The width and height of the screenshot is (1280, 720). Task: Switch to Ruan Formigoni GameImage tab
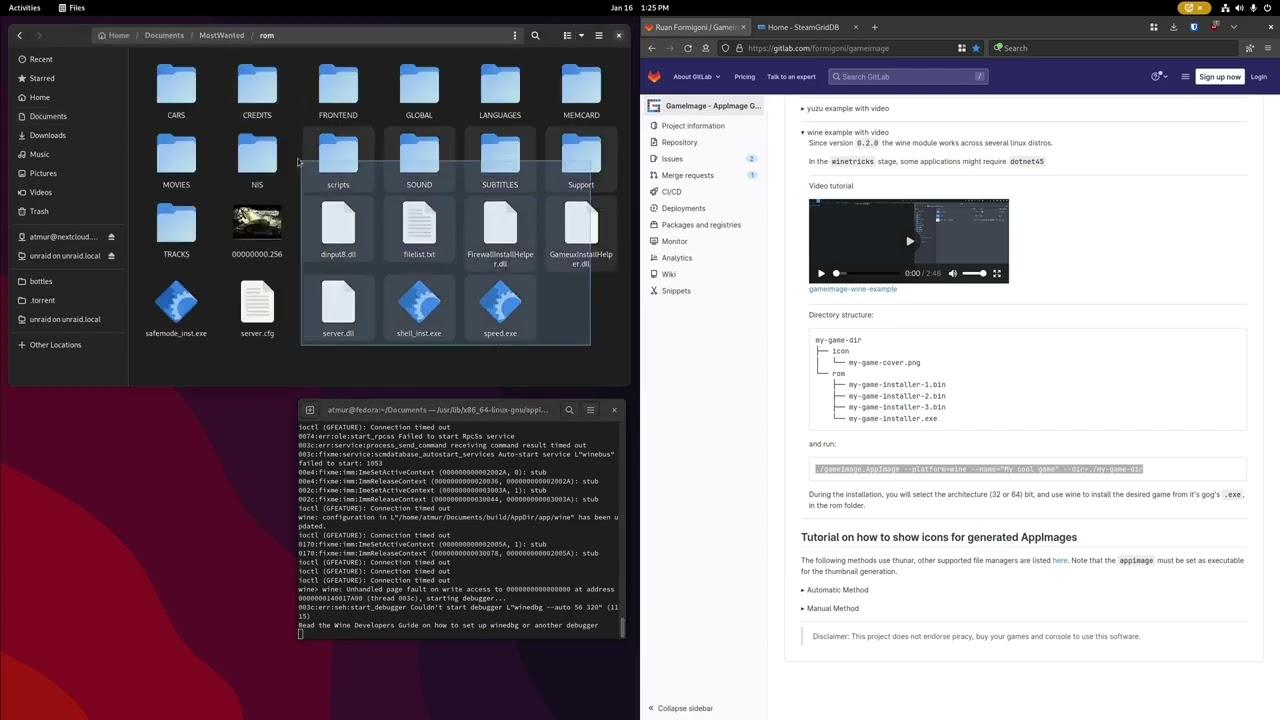pos(696,27)
